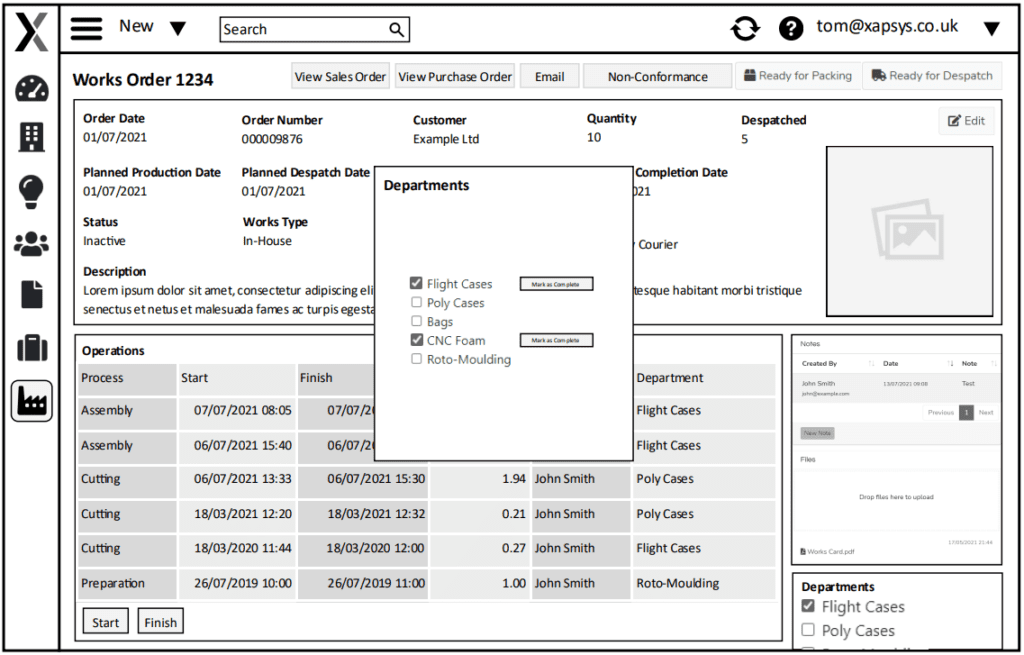Select the Assembly row starting 06/07/2021 15:40
This screenshot has height=655, width=1024.
[x=426, y=446]
